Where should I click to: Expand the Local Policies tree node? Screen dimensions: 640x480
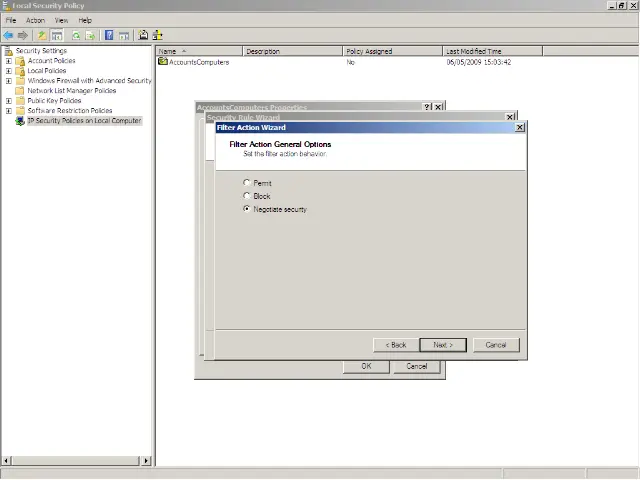pos(9,71)
